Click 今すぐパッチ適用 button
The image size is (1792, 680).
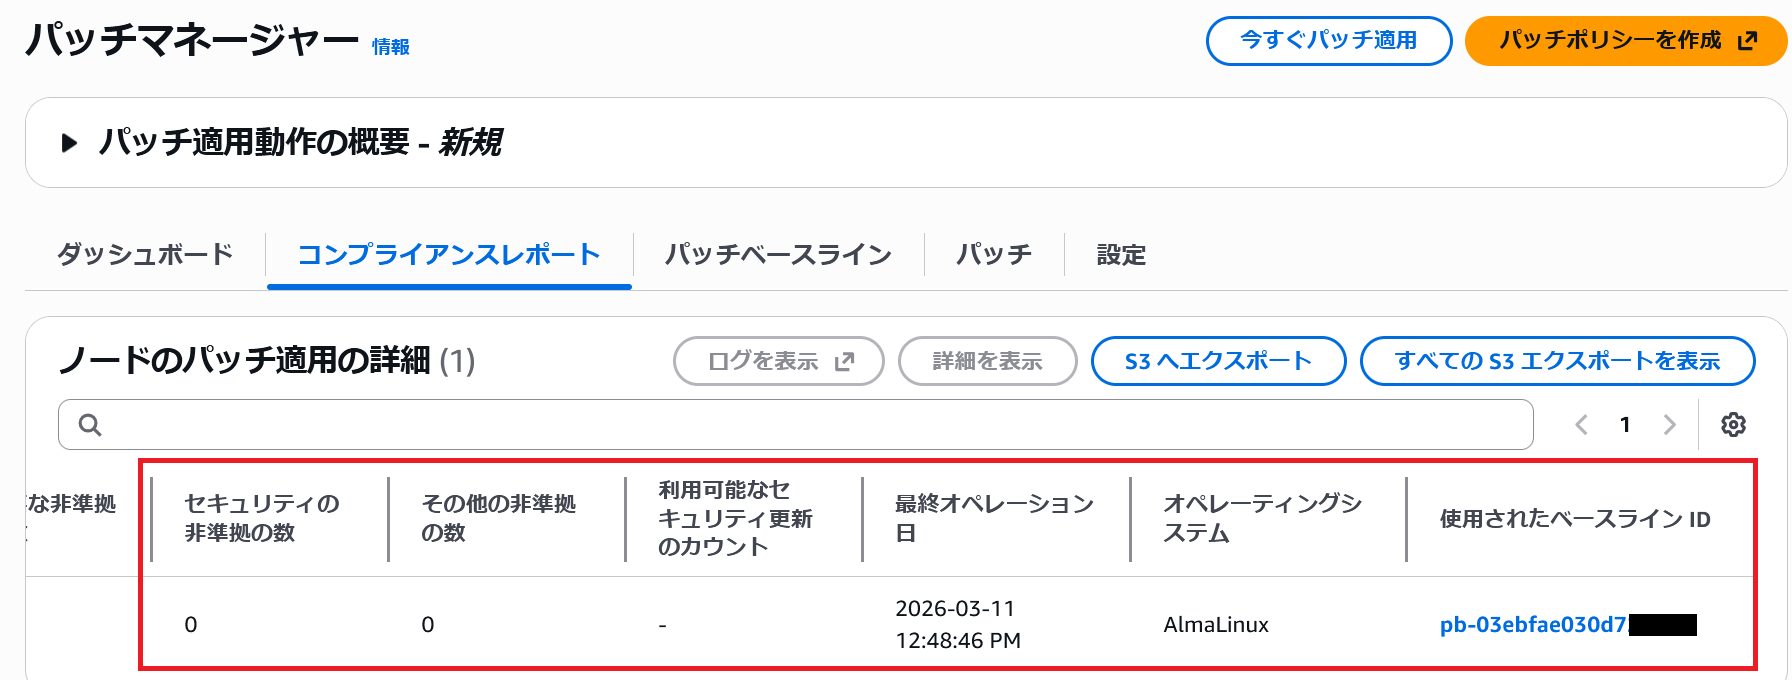coord(1328,41)
